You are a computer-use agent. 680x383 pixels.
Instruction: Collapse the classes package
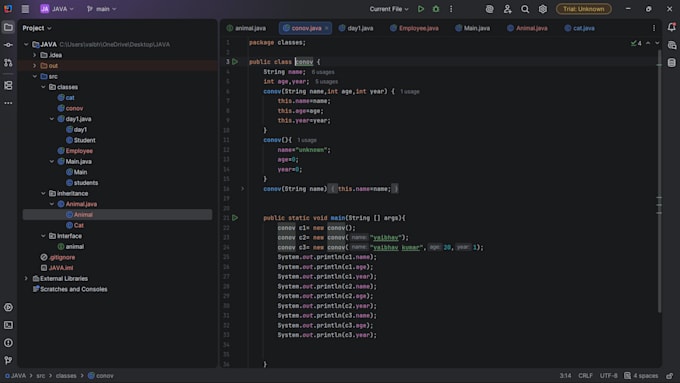coord(43,87)
